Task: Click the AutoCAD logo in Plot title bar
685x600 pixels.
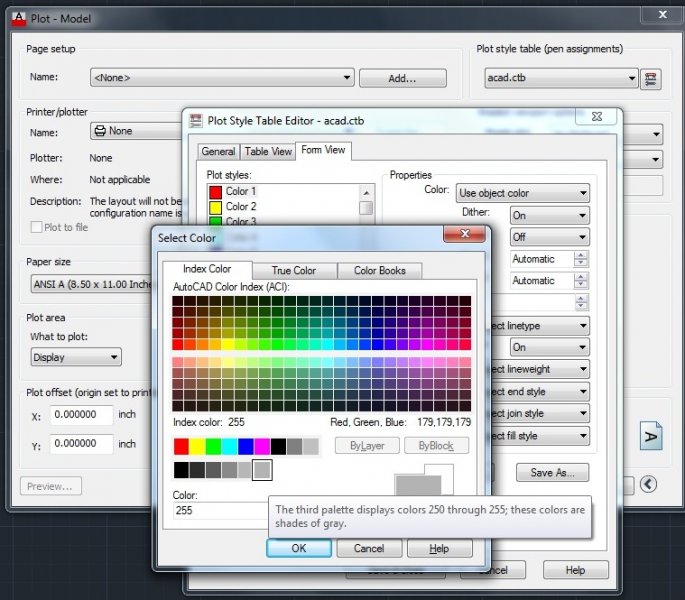Action: coord(16,17)
